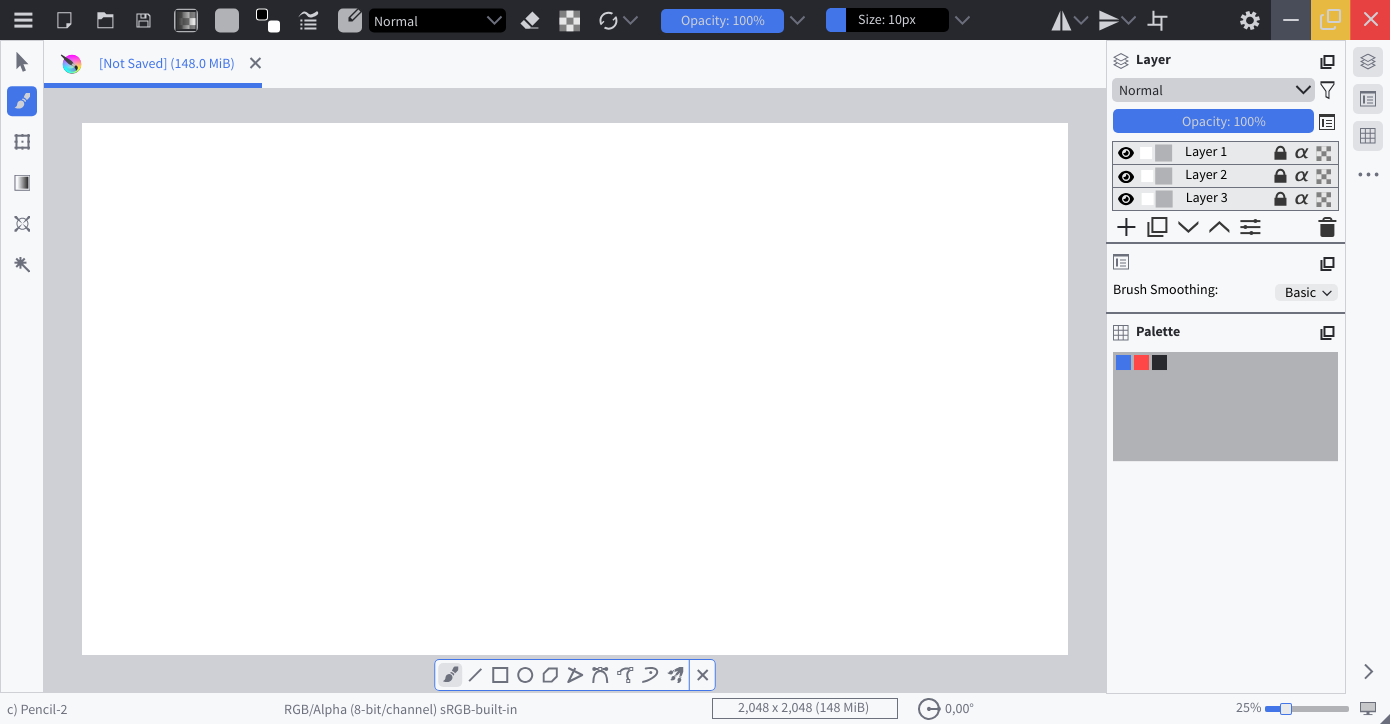The image size is (1390, 724).
Task: Activate the vertical mirror tool
Action: [x=1108, y=20]
